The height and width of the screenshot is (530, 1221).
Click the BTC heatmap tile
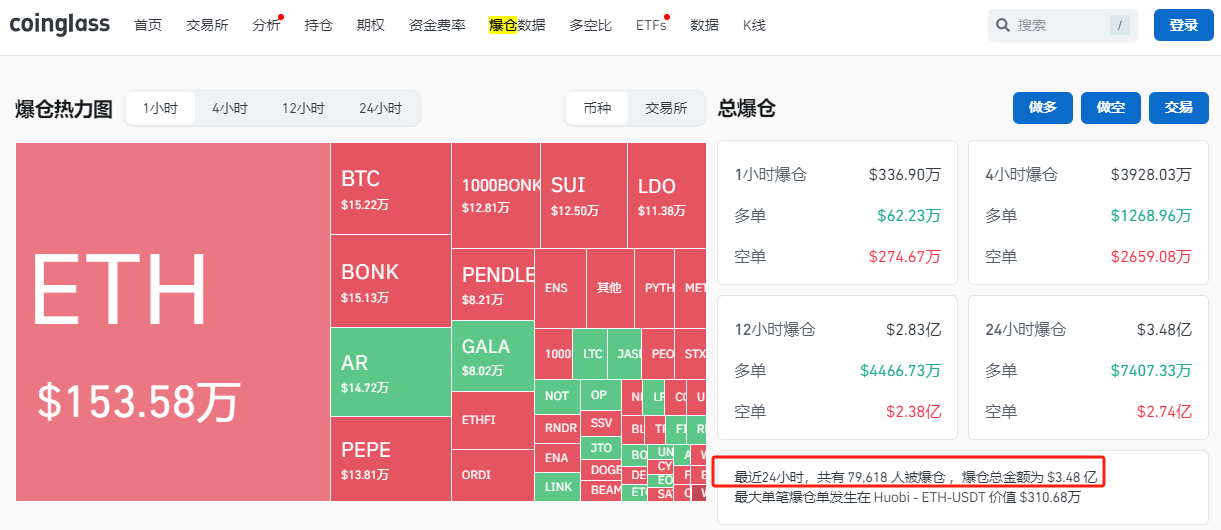[390, 188]
